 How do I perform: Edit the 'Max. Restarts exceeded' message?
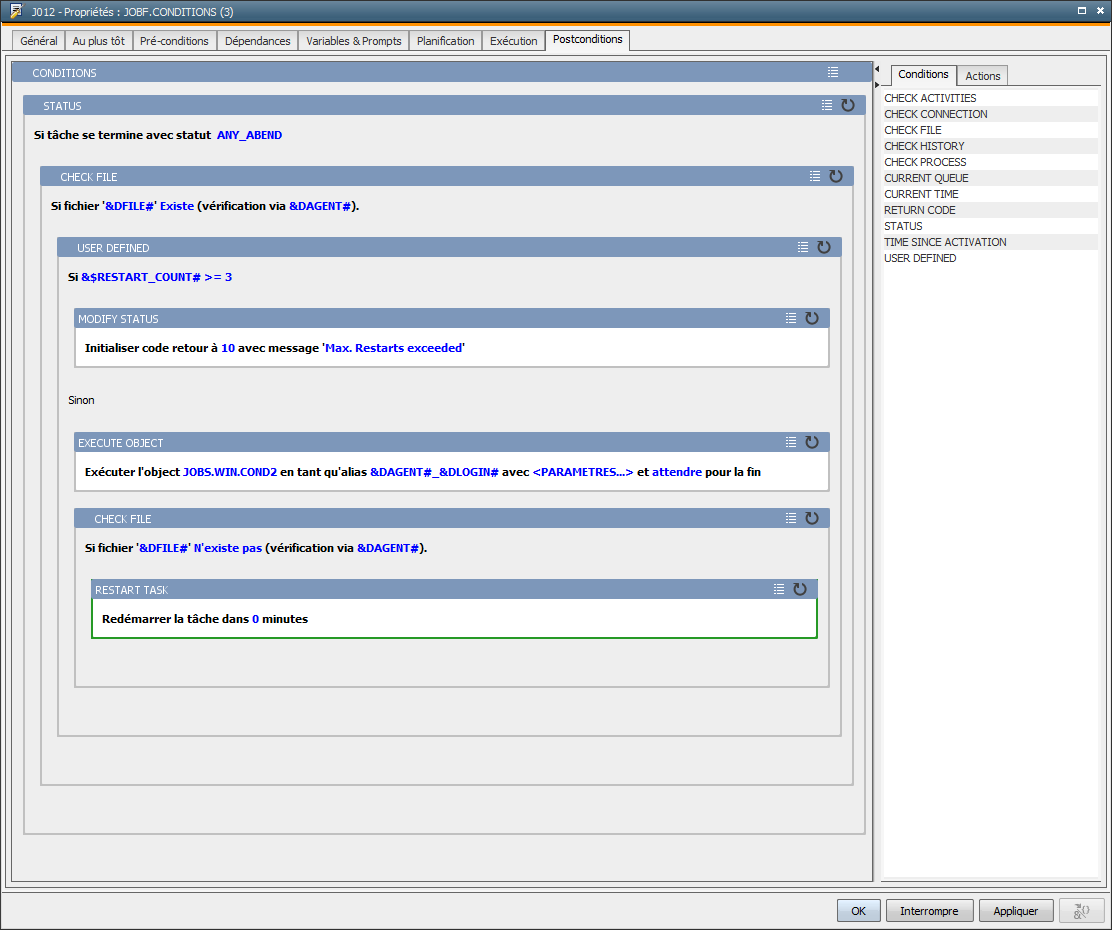point(394,348)
